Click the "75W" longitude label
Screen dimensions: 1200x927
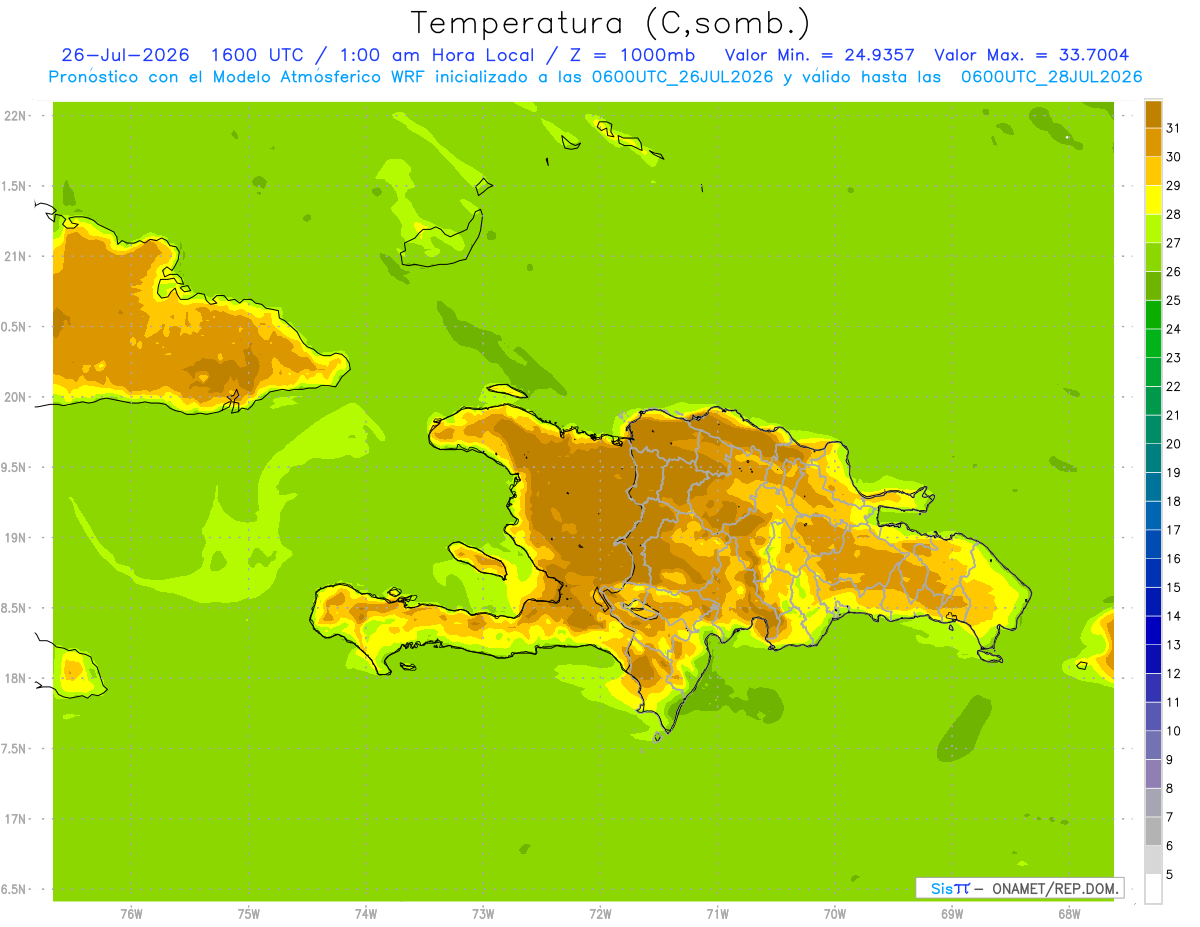(x=249, y=914)
